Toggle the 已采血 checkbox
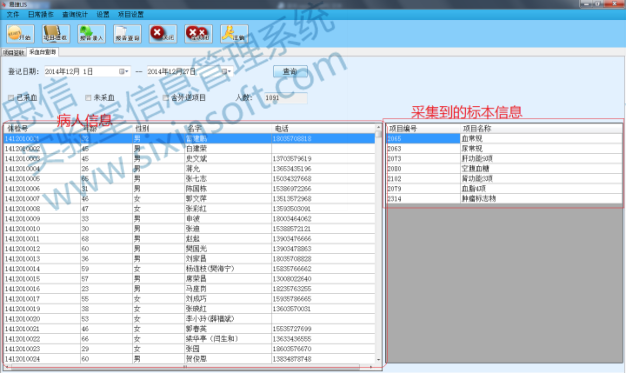Image resolution: width=627 pixels, height=373 pixels. 11,98
